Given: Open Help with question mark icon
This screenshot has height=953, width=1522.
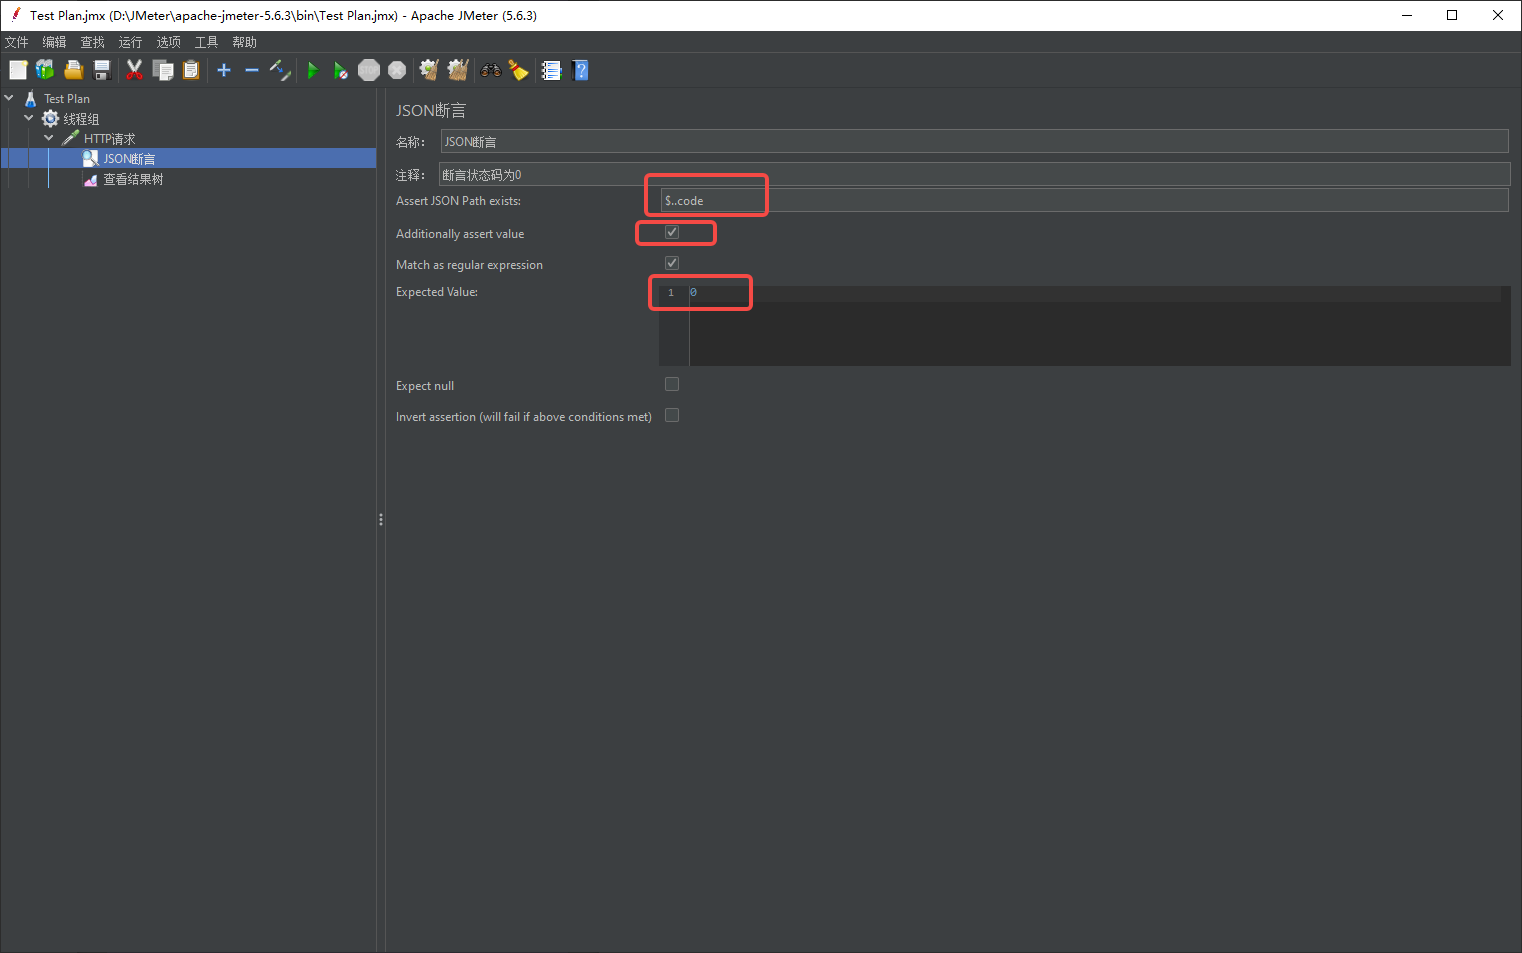Looking at the screenshot, I should 580,70.
